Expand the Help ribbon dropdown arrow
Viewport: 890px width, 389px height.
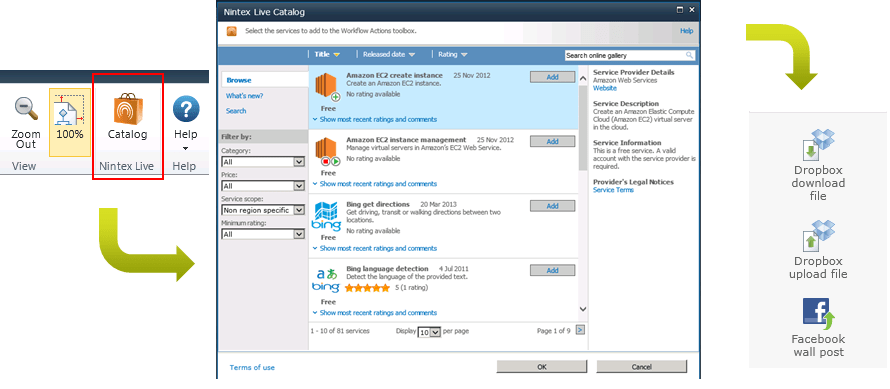point(186,150)
